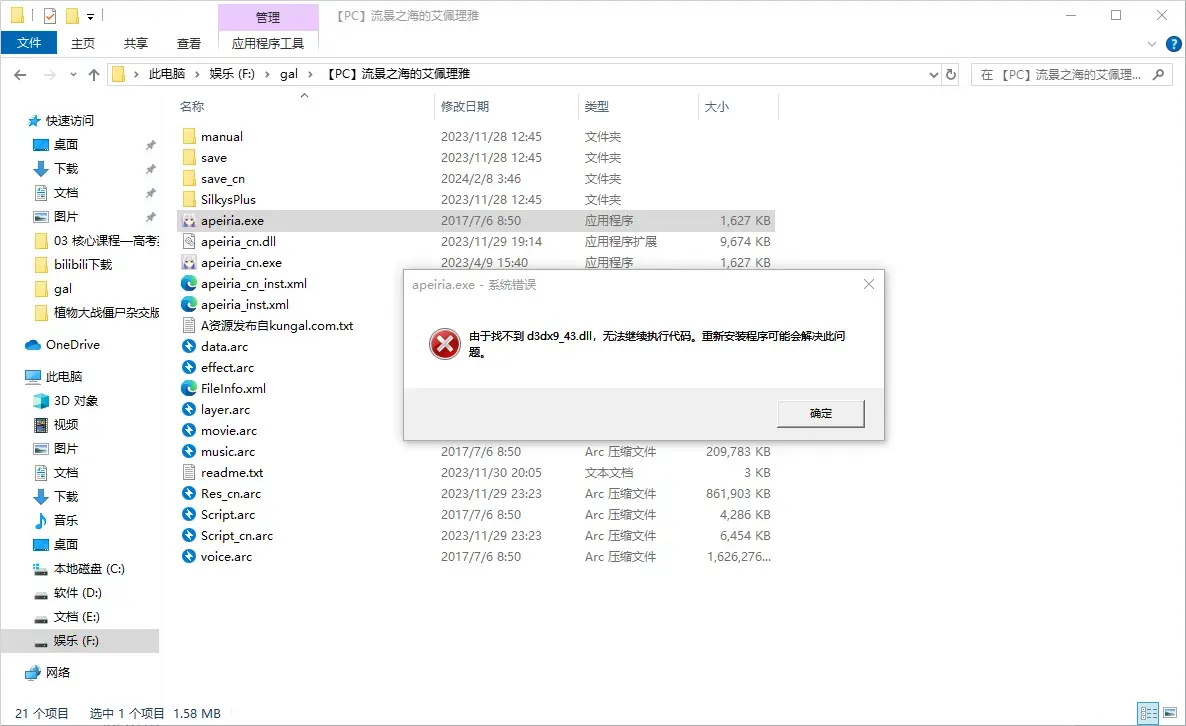
Task: Open the 主页 ribbon tab
Action: (83, 43)
